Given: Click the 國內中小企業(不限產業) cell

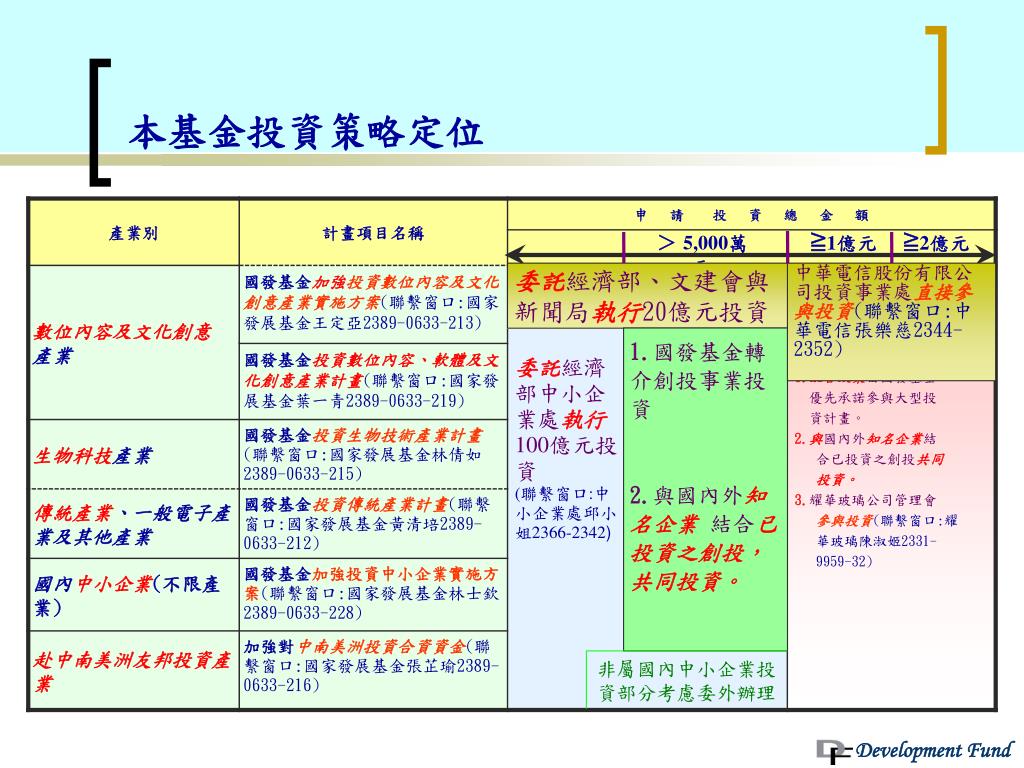Looking at the screenshot, I should [x=133, y=594].
